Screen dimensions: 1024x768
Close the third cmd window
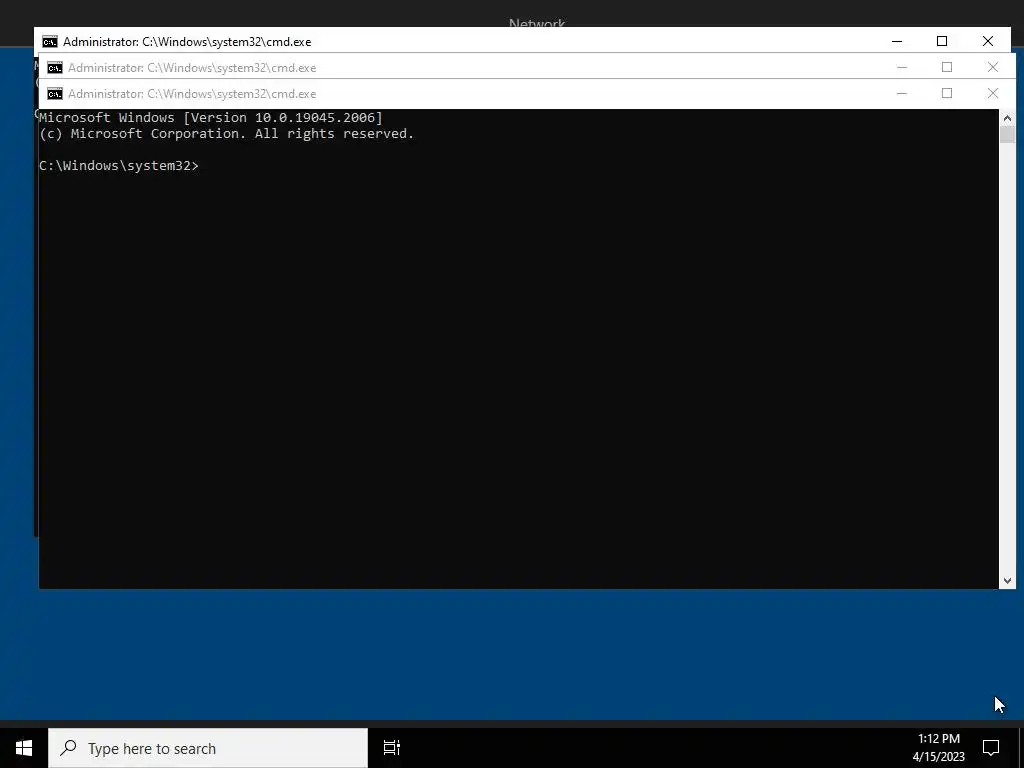tap(993, 93)
